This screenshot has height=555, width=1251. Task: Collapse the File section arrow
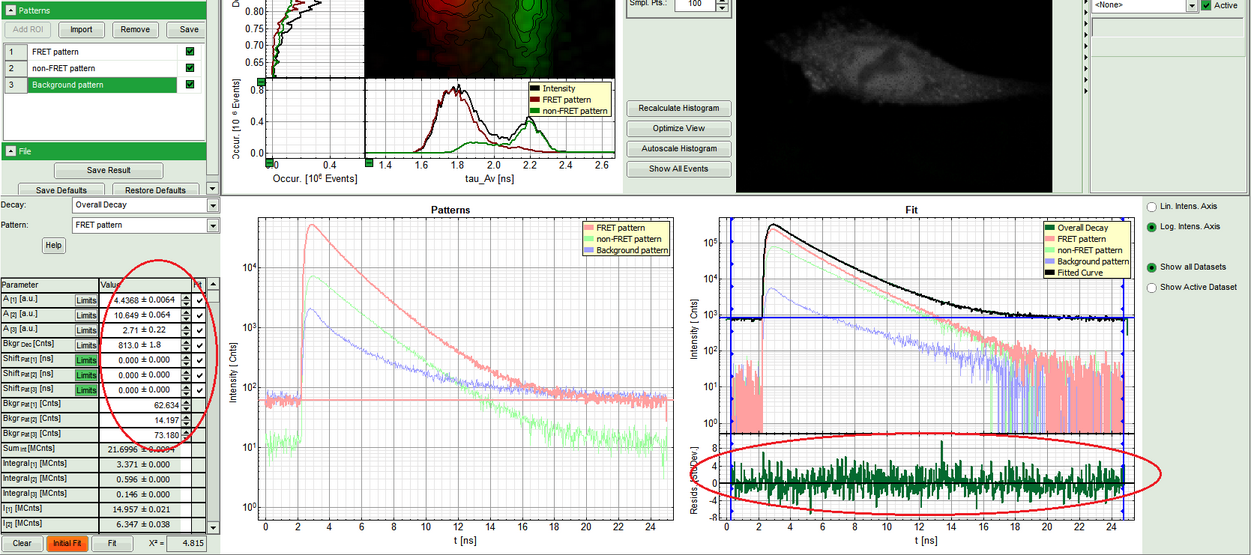[10, 151]
